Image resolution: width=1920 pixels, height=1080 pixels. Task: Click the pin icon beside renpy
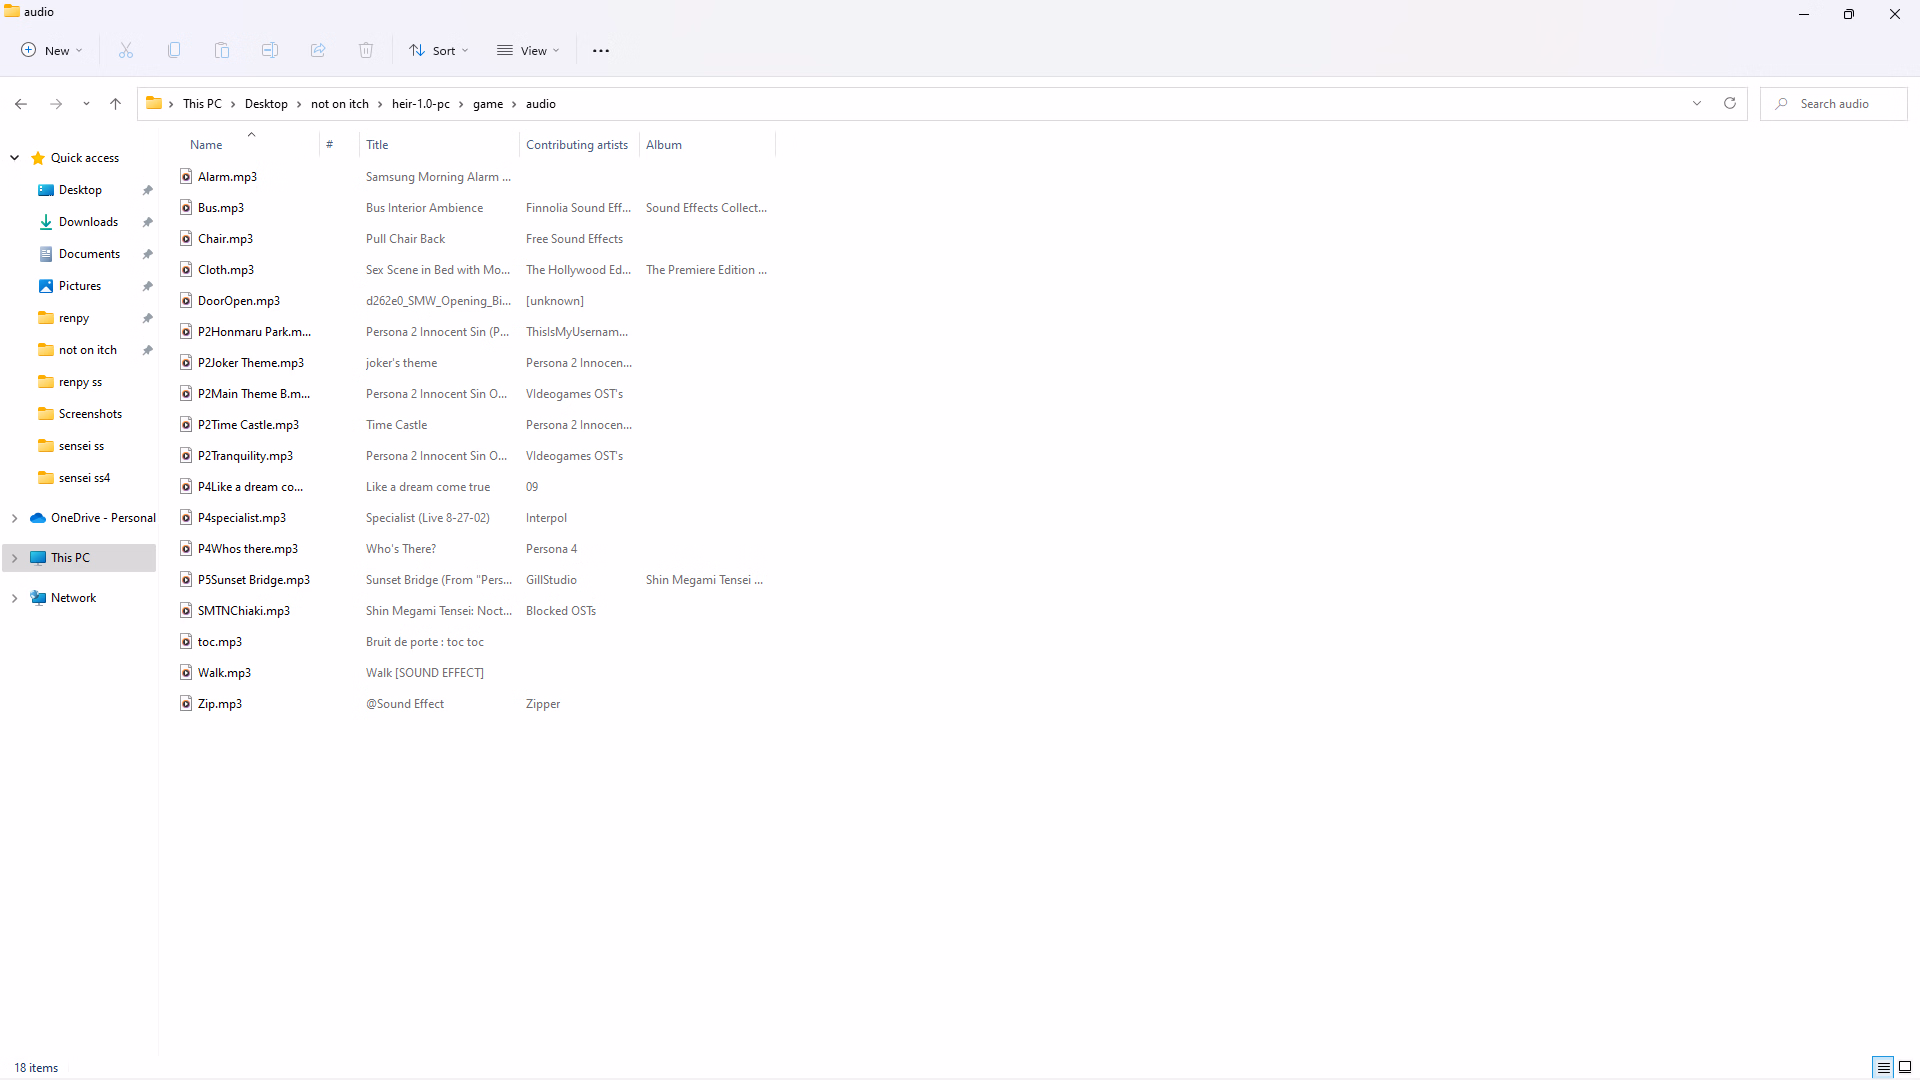pyautogui.click(x=148, y=318)
